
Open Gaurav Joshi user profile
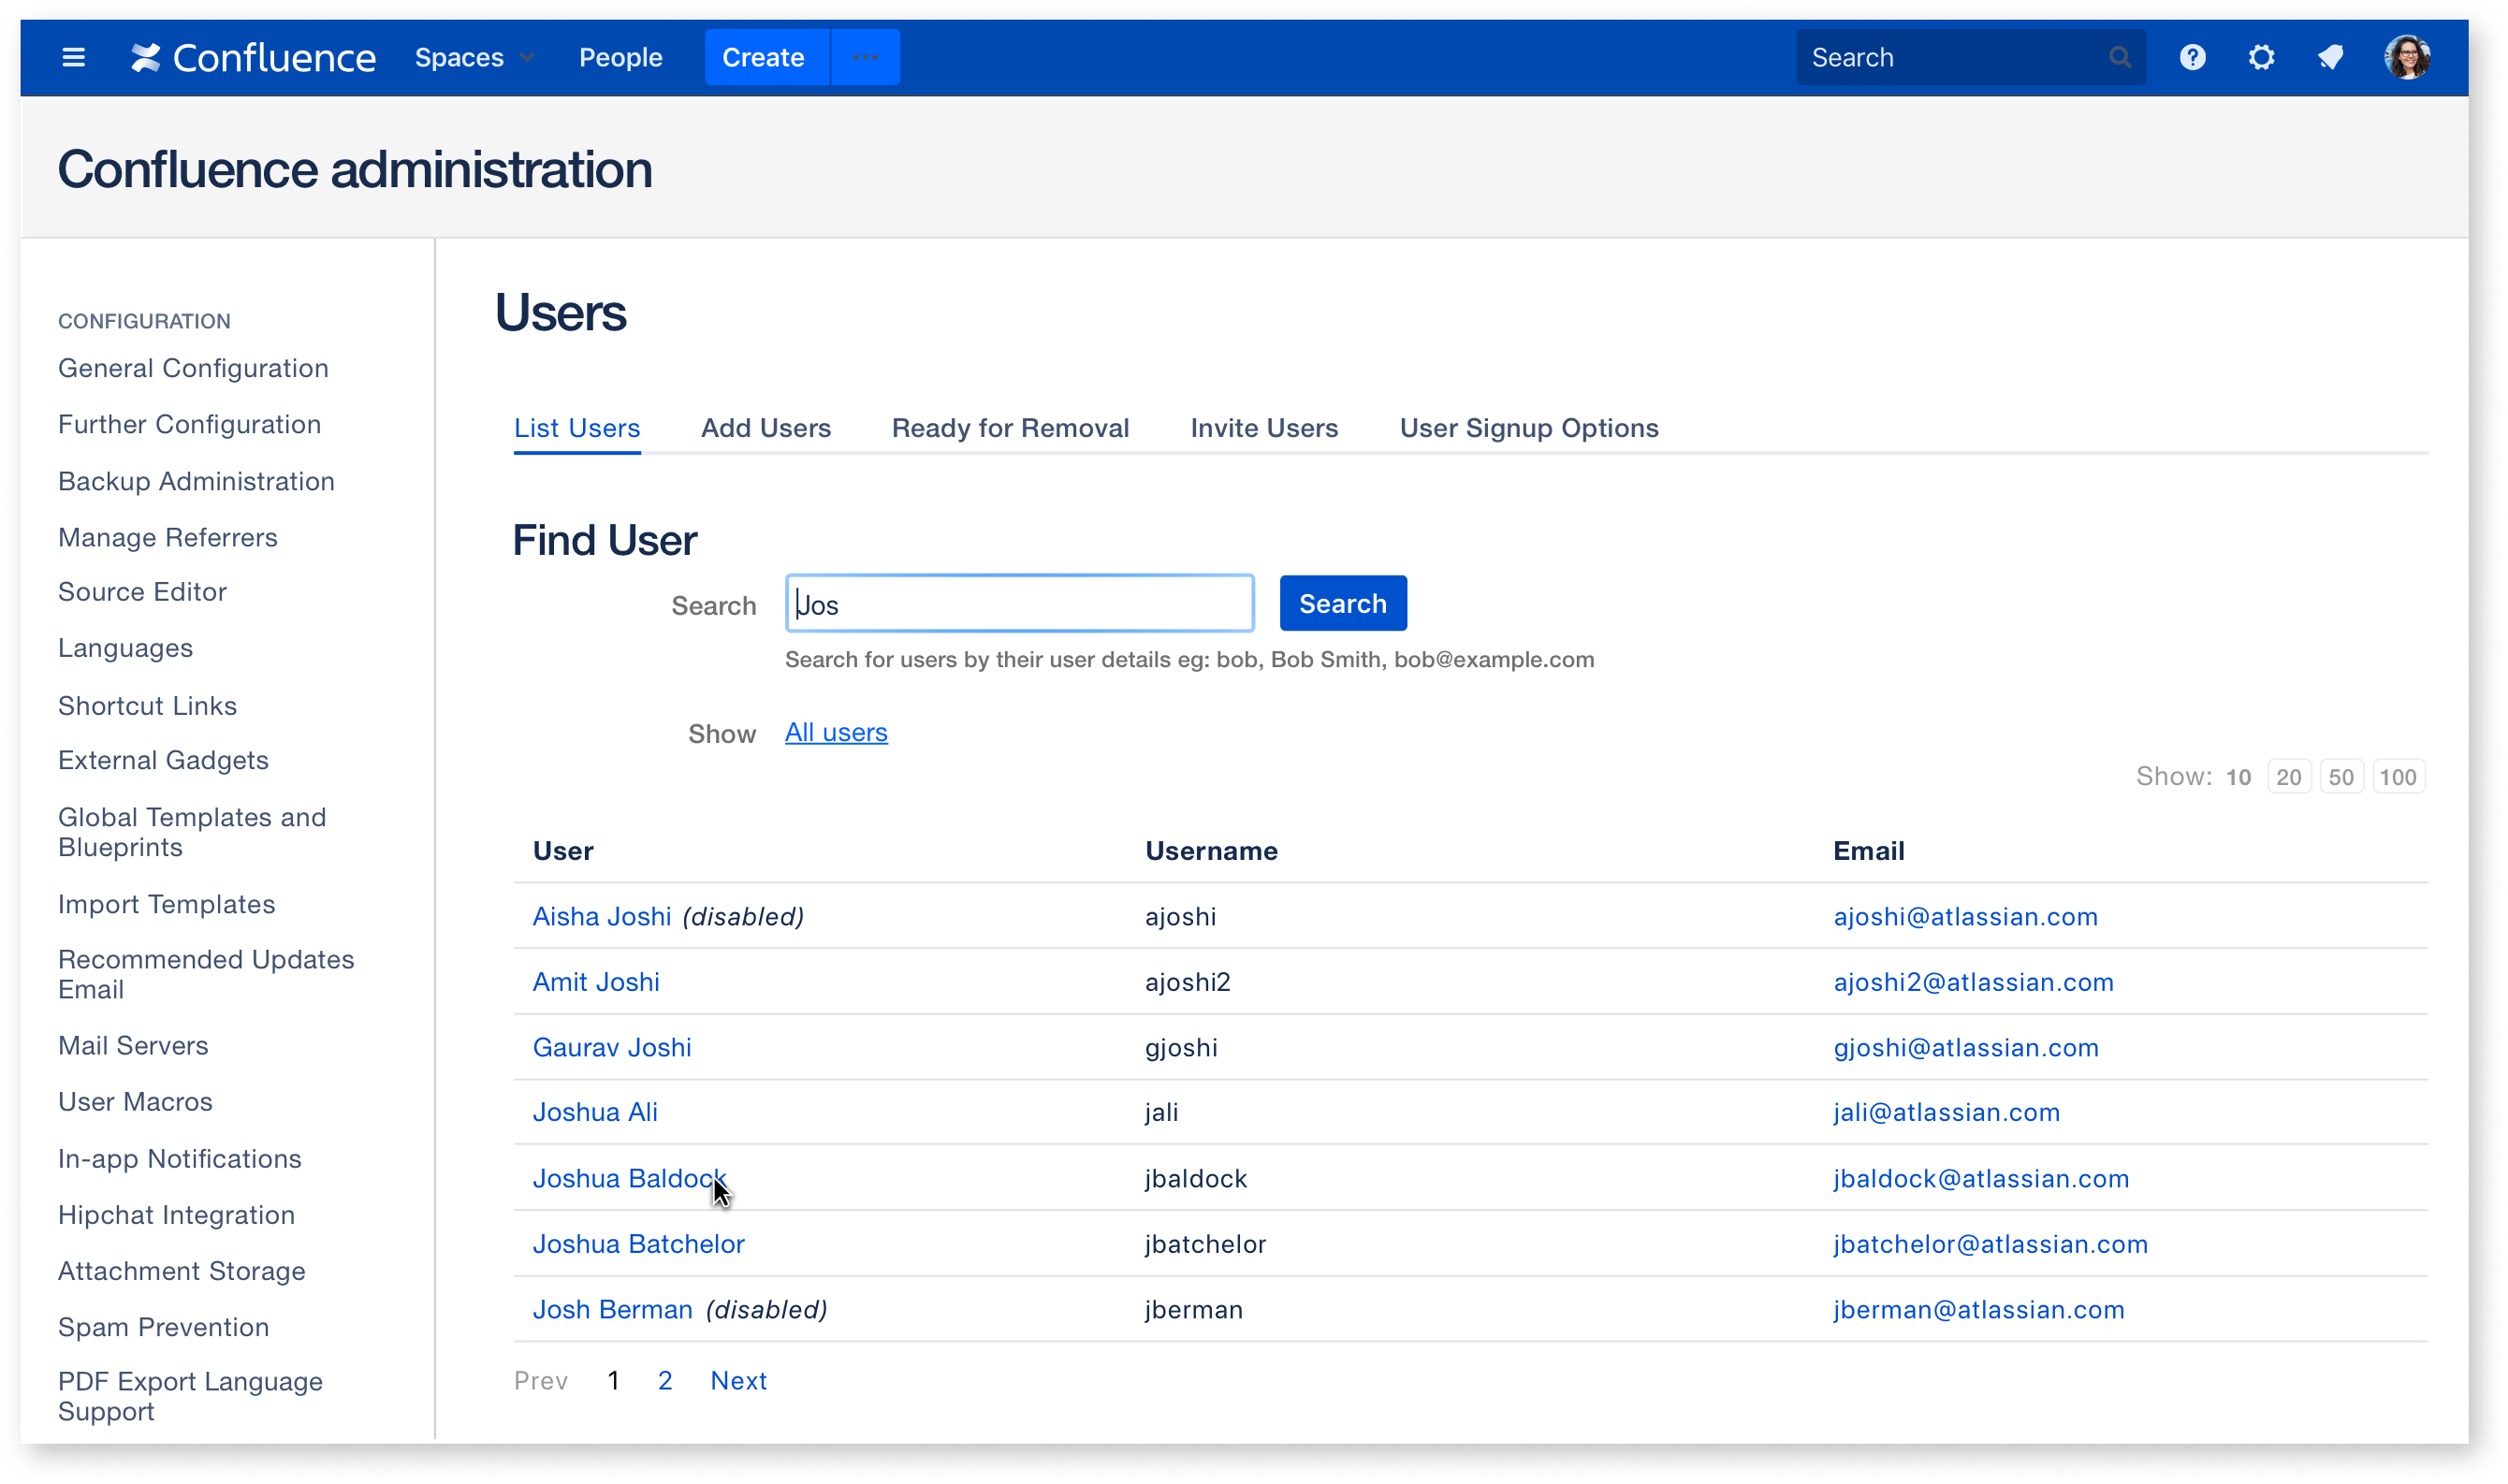[x=612, y=1047]
